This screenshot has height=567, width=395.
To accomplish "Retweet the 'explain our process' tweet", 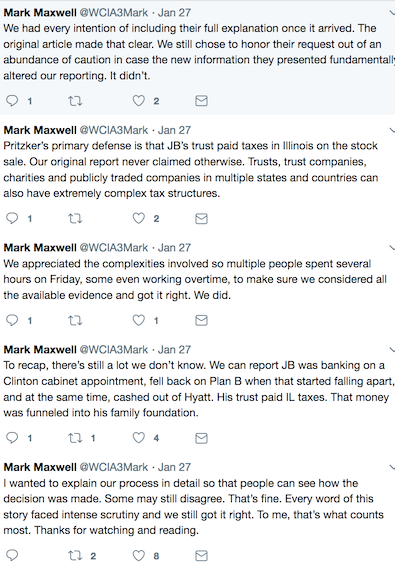I will 75,555.
